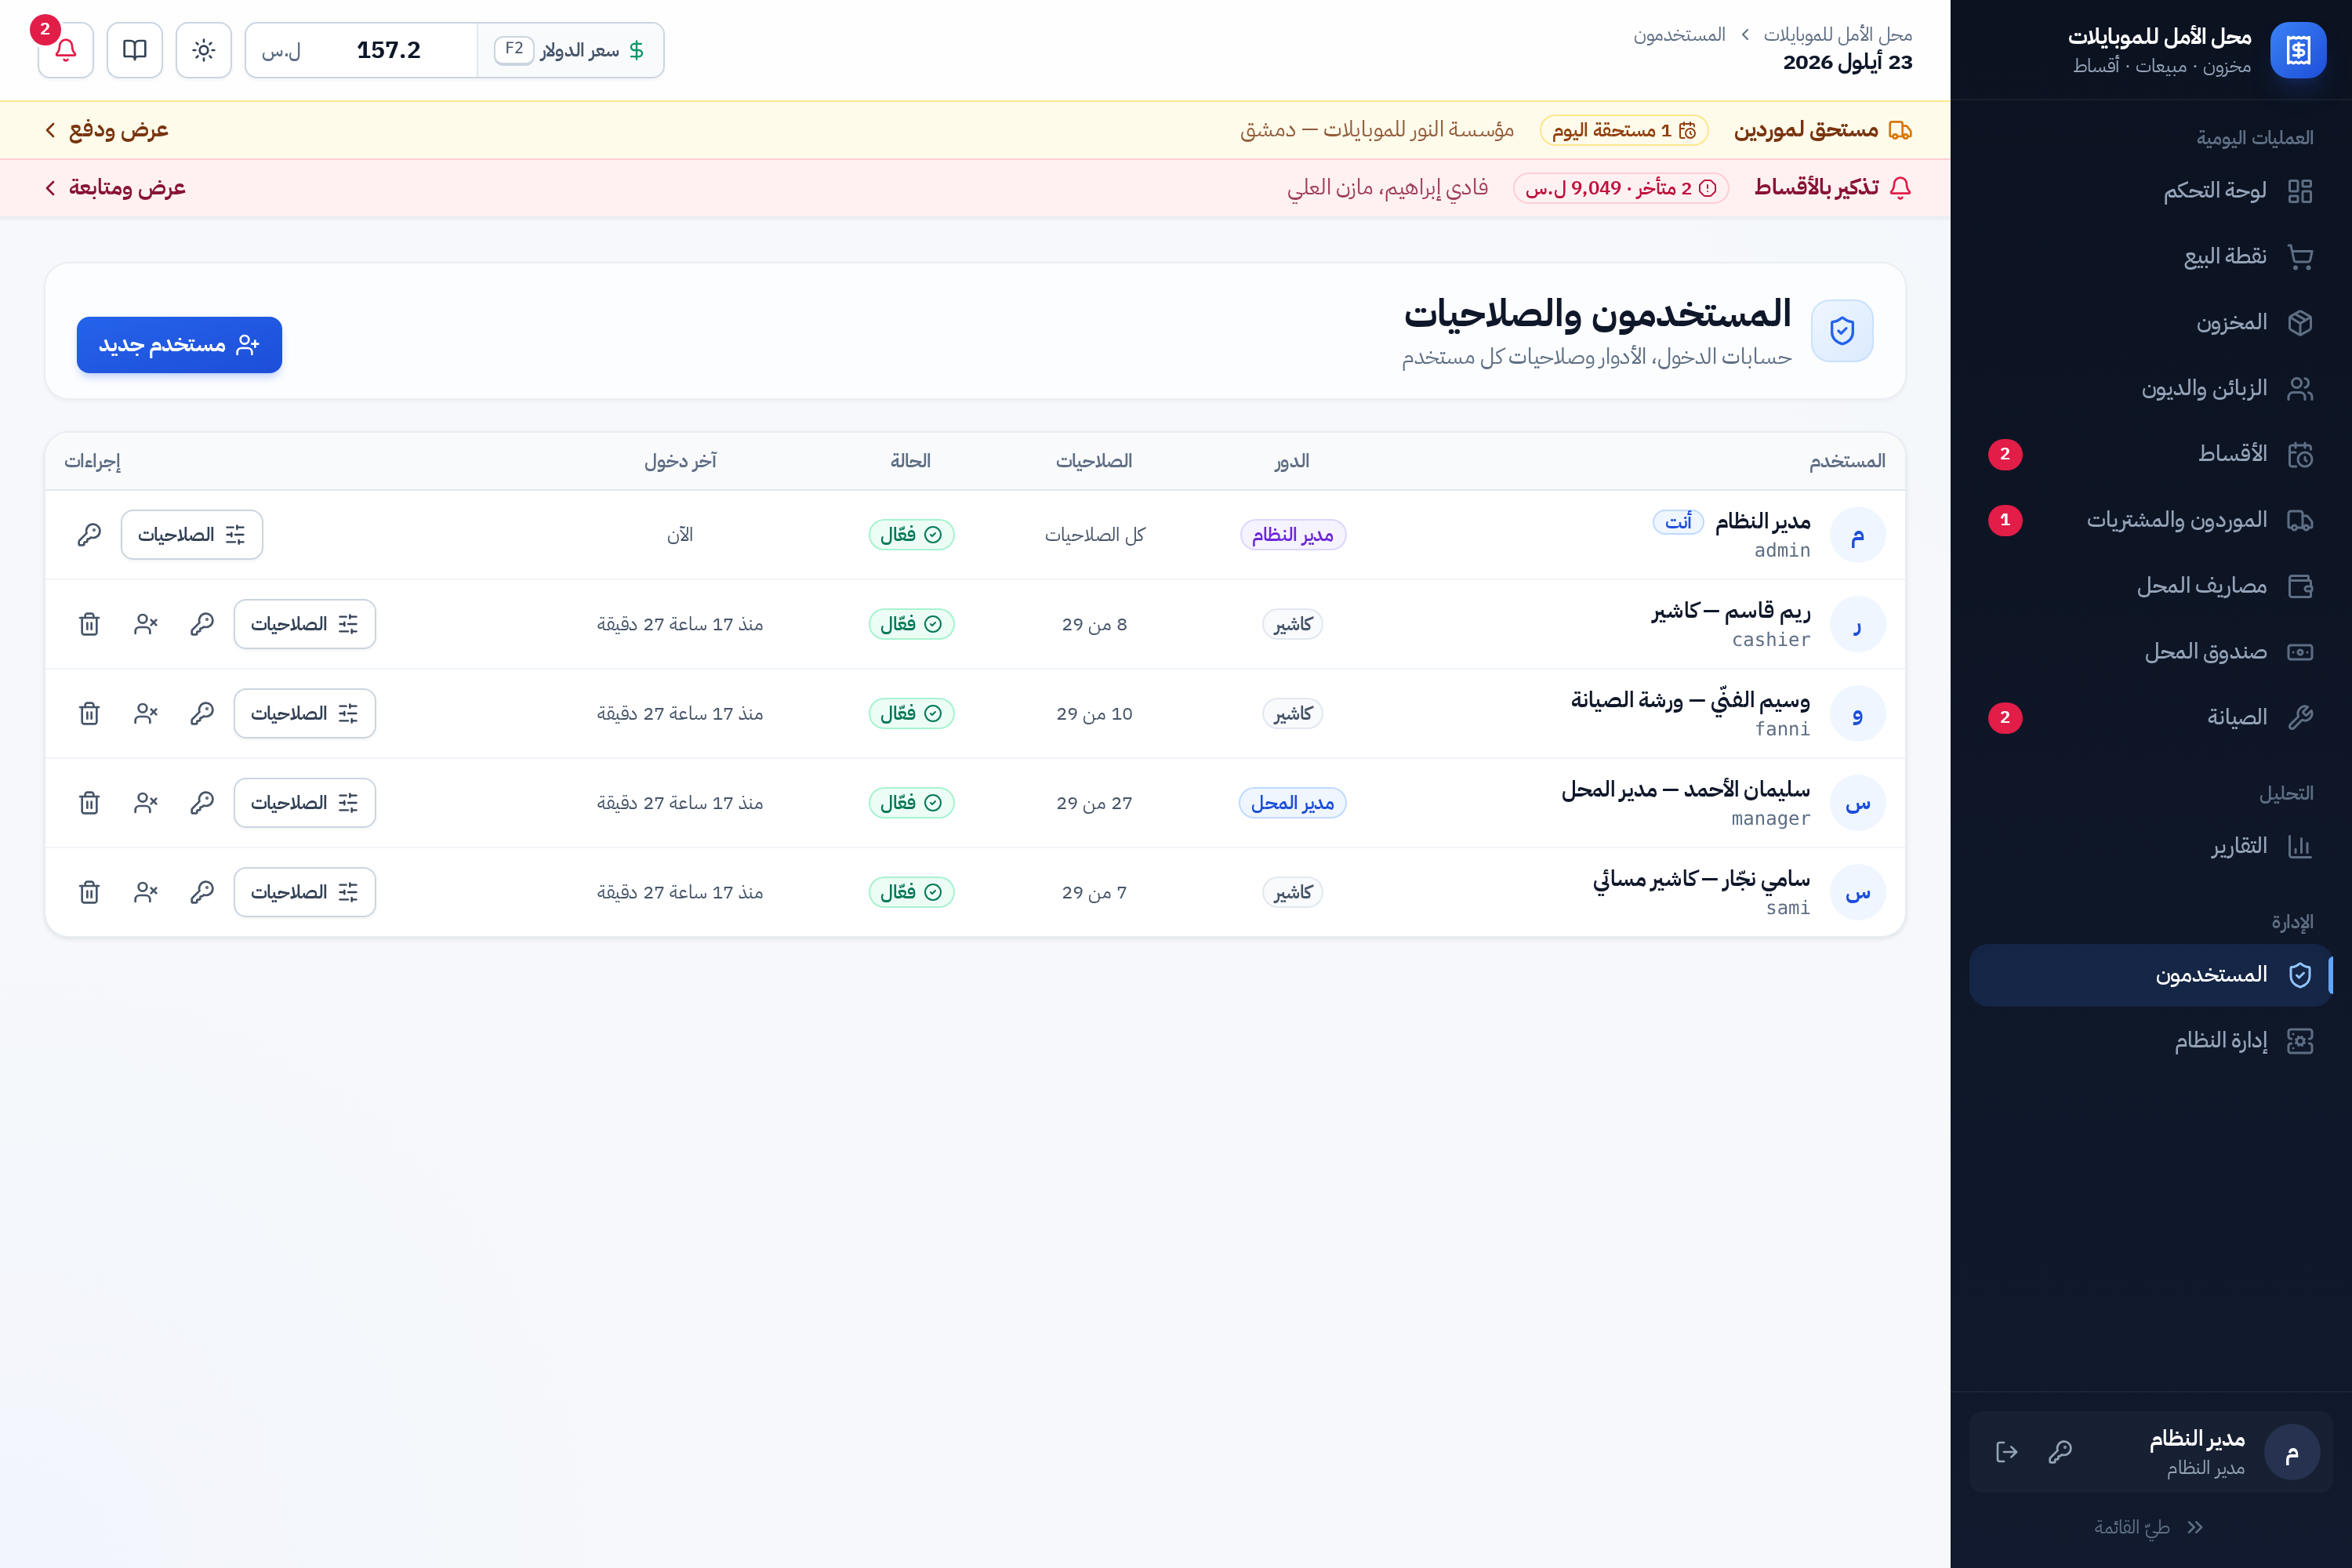Key icon for sami row
Viewport: 2352px width, 1568px height.
point(202,892)
